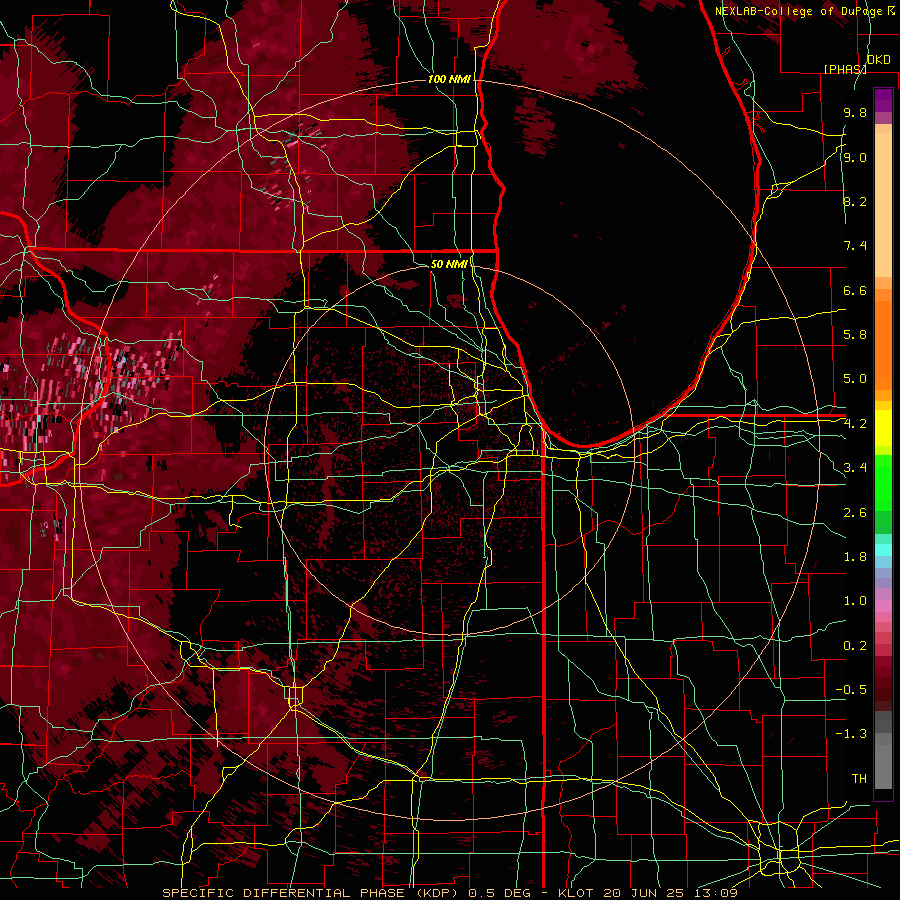Image resolution: width=900 pixels, height=900 pixels.
Task: Click the 3.4 scale value
Action: (x=855, y=468)
